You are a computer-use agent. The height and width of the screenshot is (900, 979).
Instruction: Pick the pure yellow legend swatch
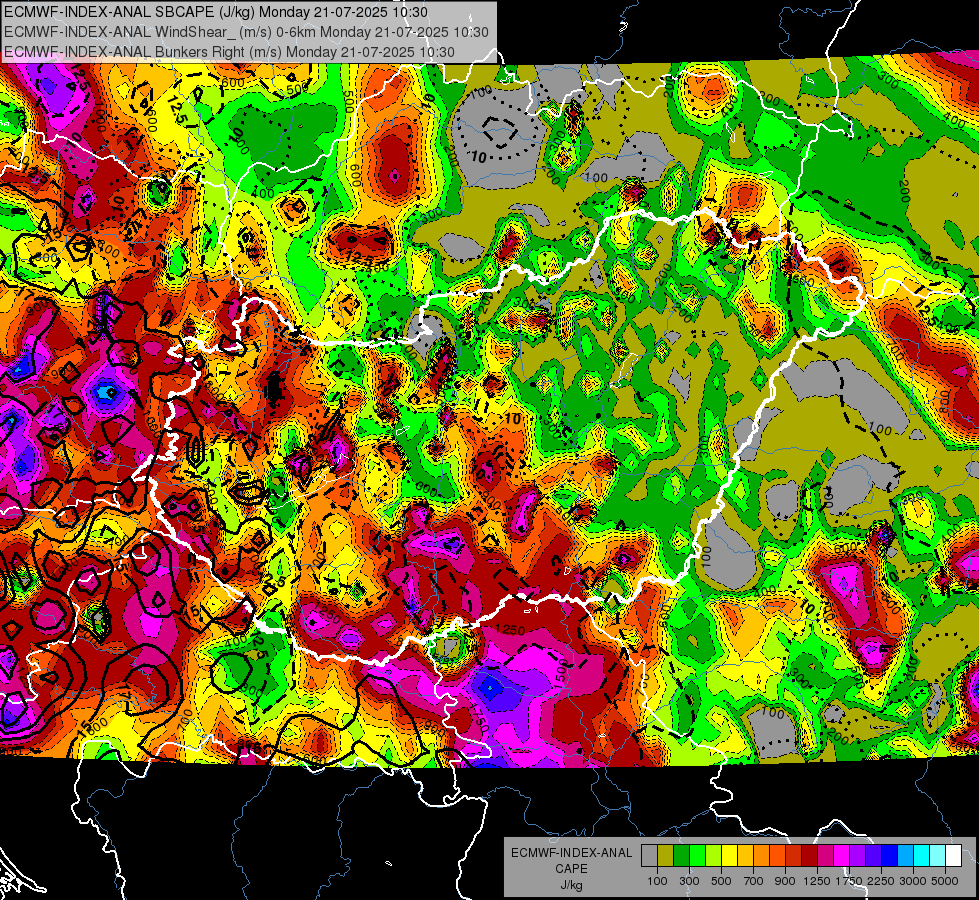coord(729,856)
